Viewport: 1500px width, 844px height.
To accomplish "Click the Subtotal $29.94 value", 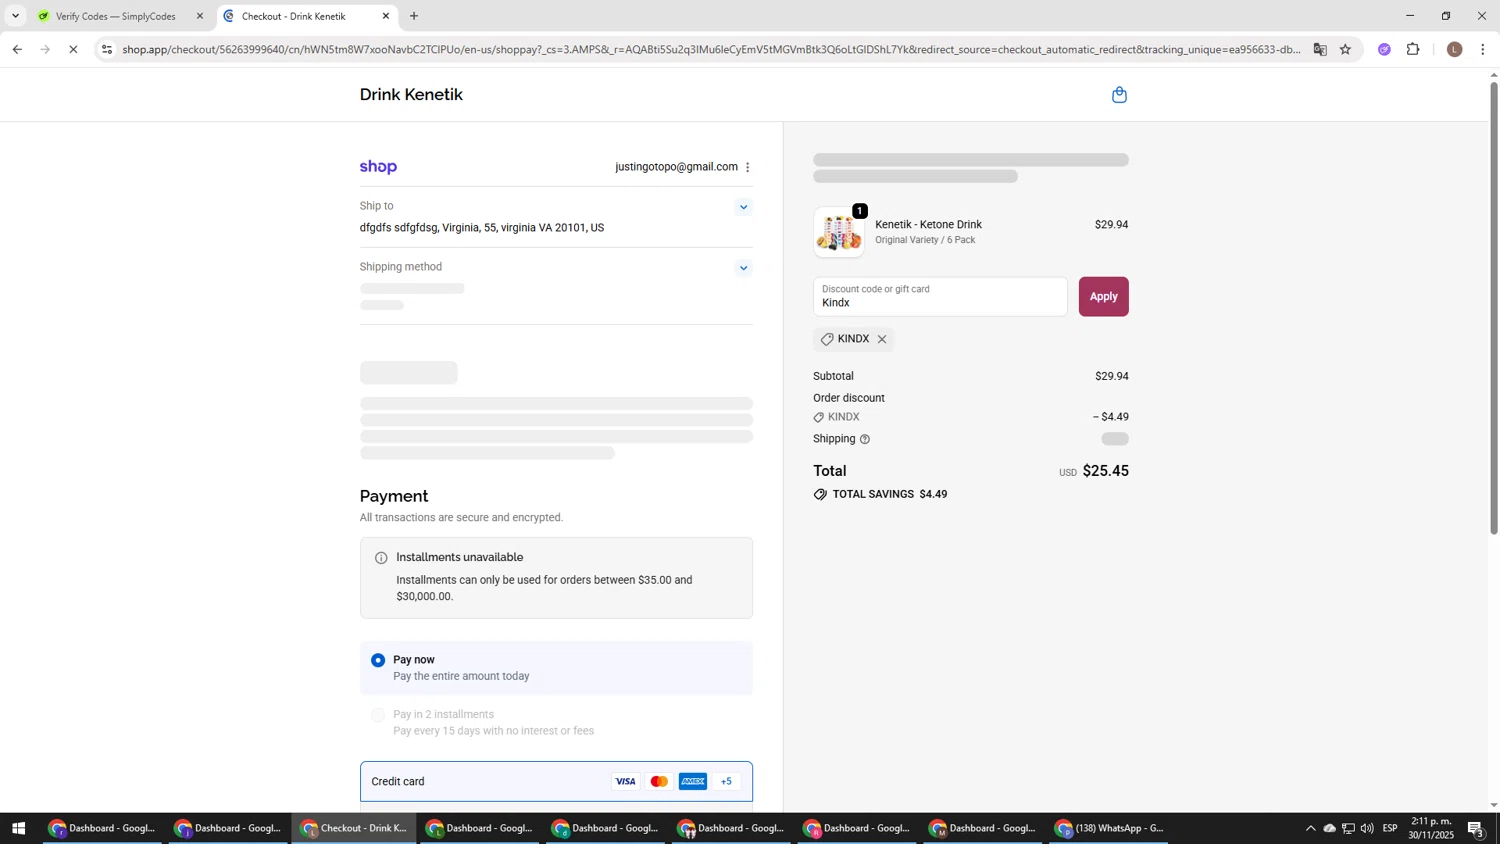I will [x=1111, y=377].
